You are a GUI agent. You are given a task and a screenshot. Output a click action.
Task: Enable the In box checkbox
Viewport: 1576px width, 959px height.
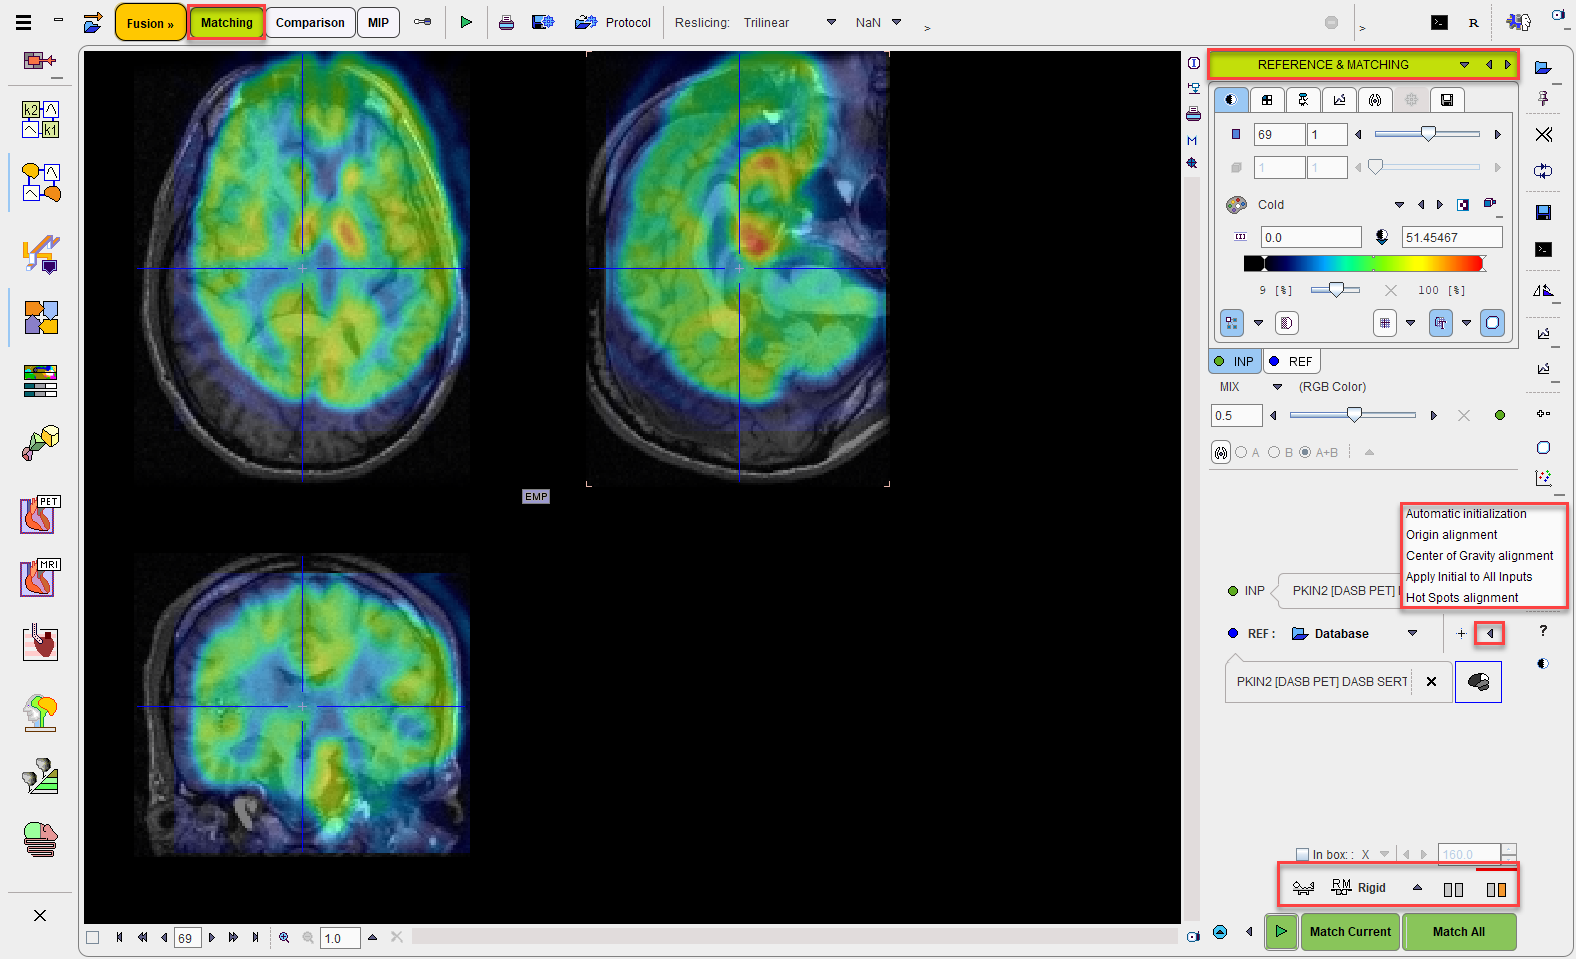[x=1302, y=854]
